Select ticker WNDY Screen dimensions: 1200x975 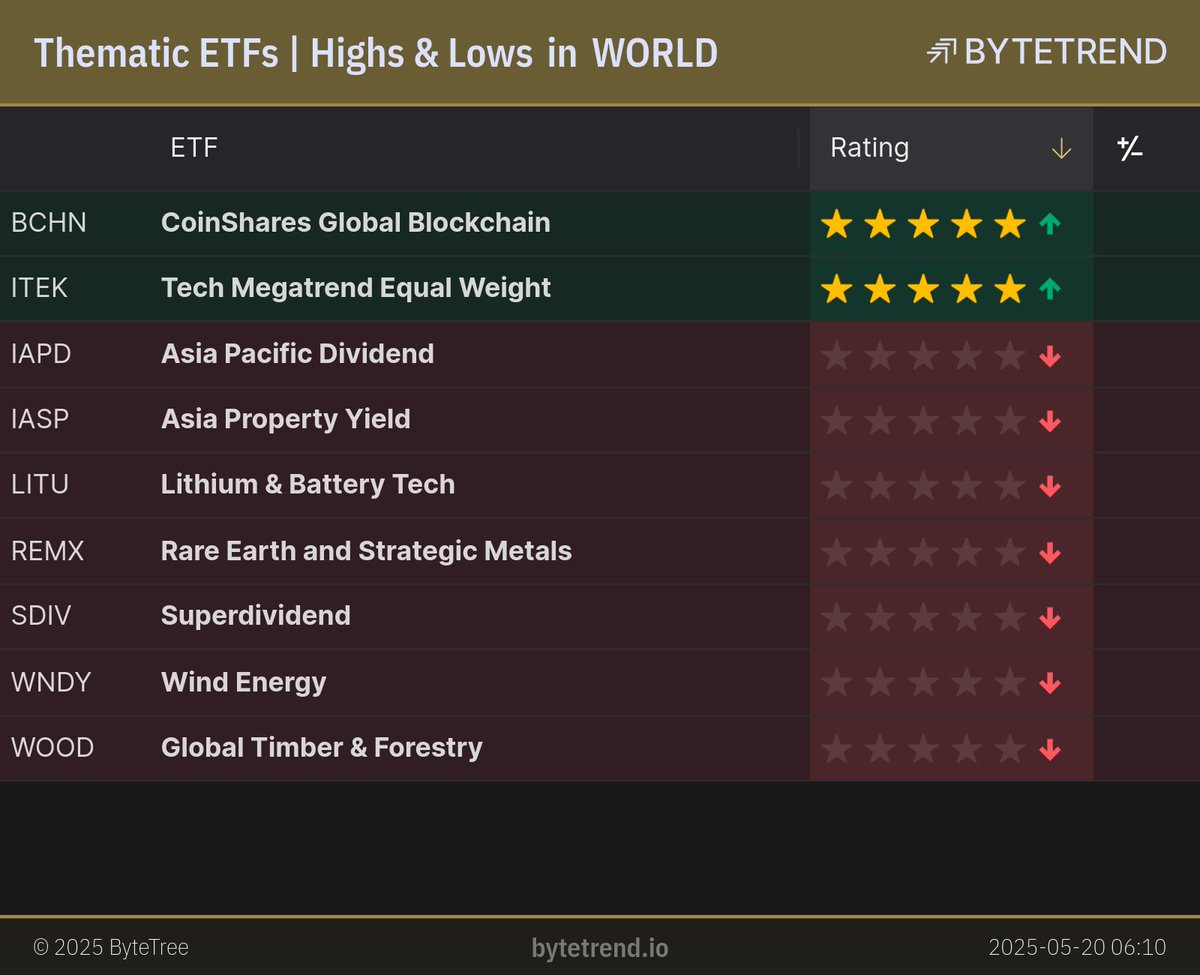(51, 682)
